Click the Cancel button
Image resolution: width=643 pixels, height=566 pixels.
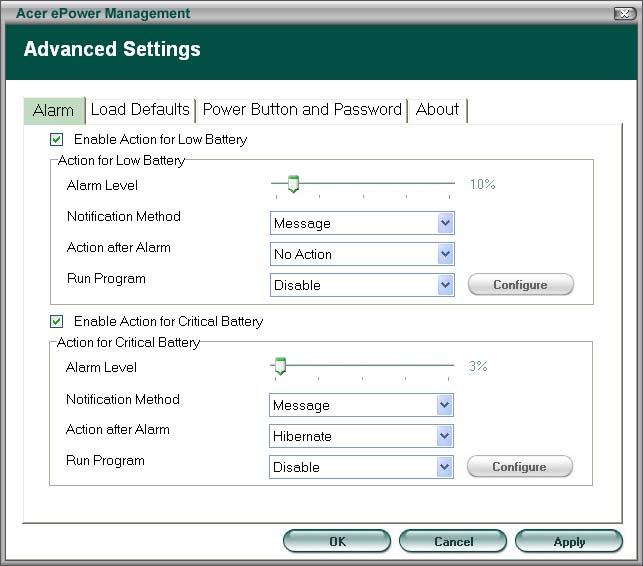coord(453,541)
